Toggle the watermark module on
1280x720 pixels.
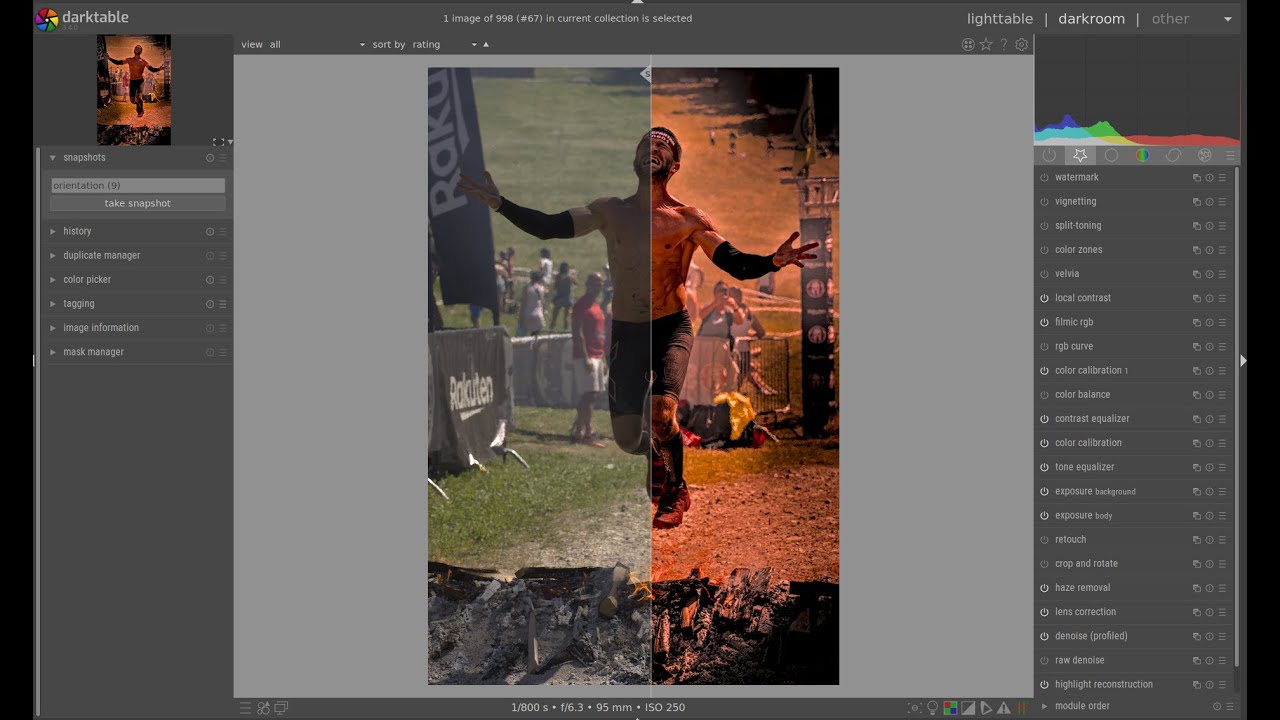pyautogui.click(x=1044, y=177)
